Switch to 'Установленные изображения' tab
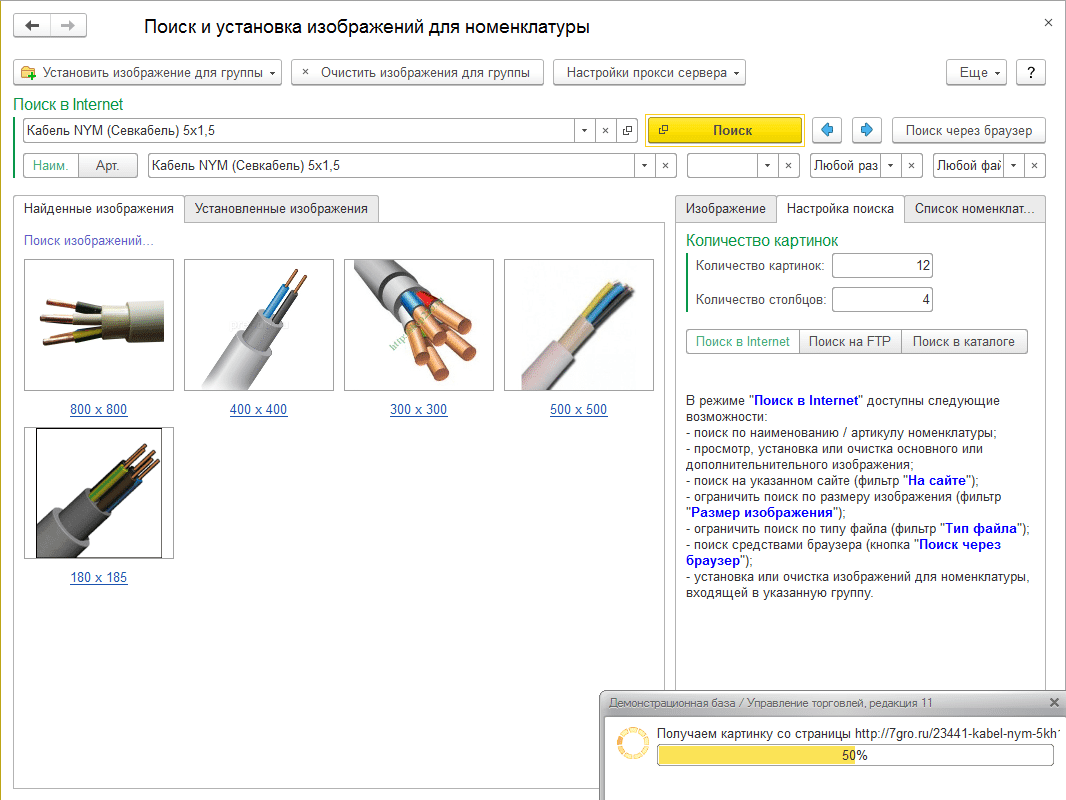 click(x=281, y=209)
